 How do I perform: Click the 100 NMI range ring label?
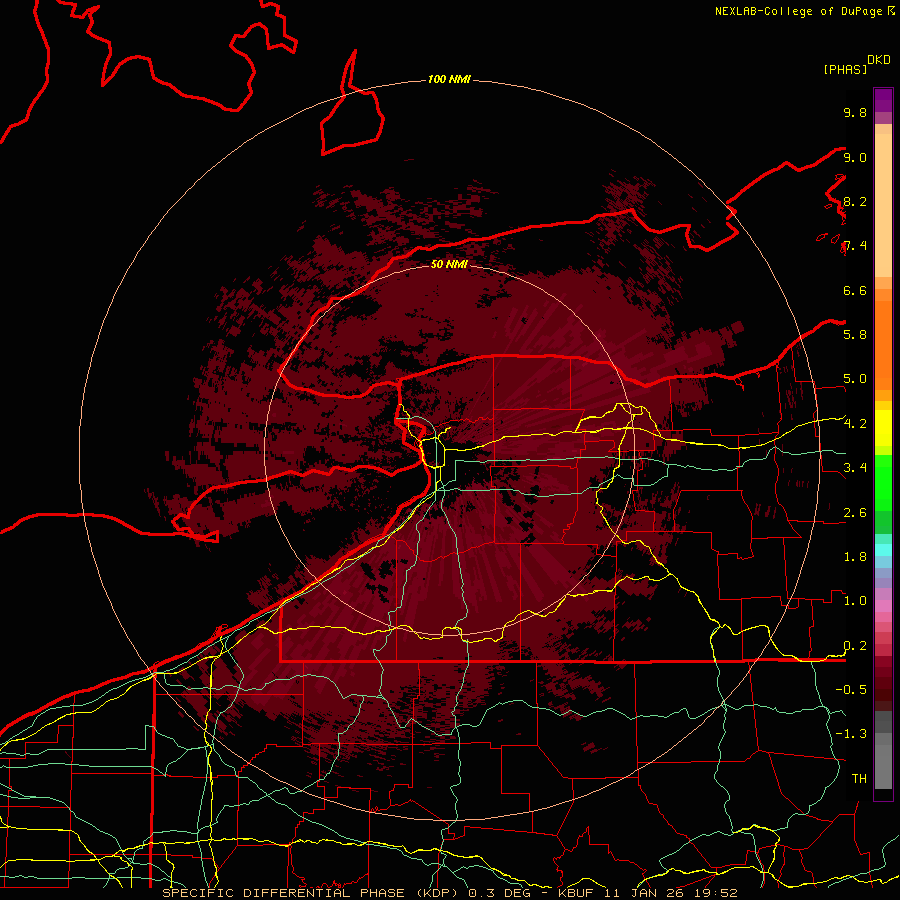pyautogui.click(x=449, y=79)
